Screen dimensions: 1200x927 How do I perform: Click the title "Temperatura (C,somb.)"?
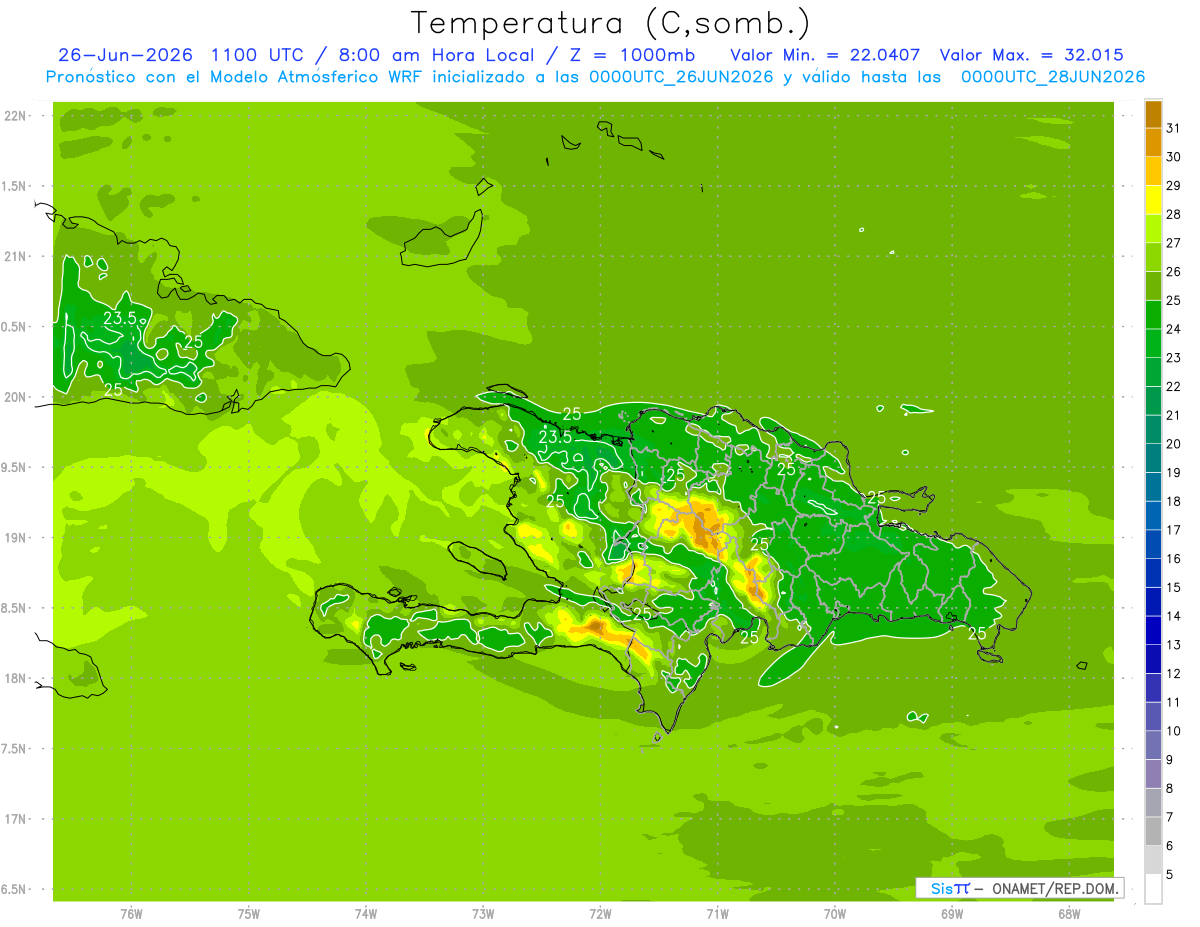click(x=610, y=23)
